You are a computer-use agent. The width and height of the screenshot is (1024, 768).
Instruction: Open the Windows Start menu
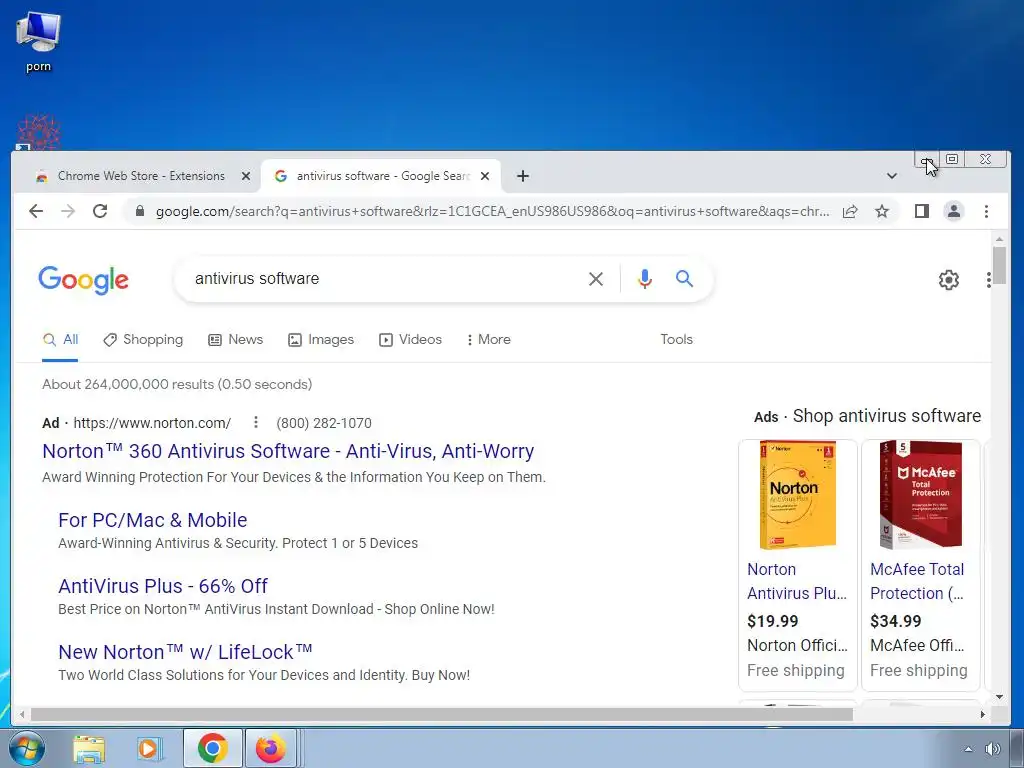[x=27, y=748]
